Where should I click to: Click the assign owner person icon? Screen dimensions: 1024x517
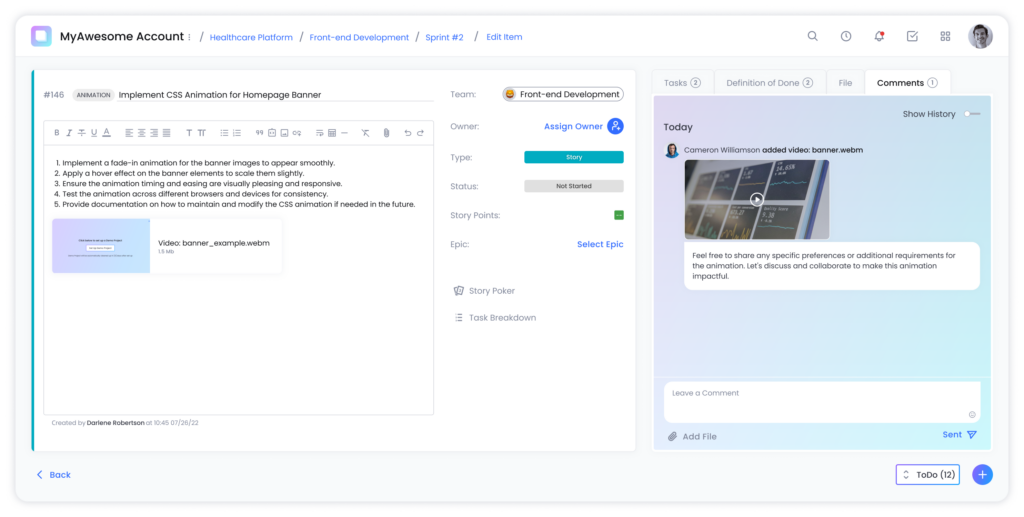coord(615,126)
